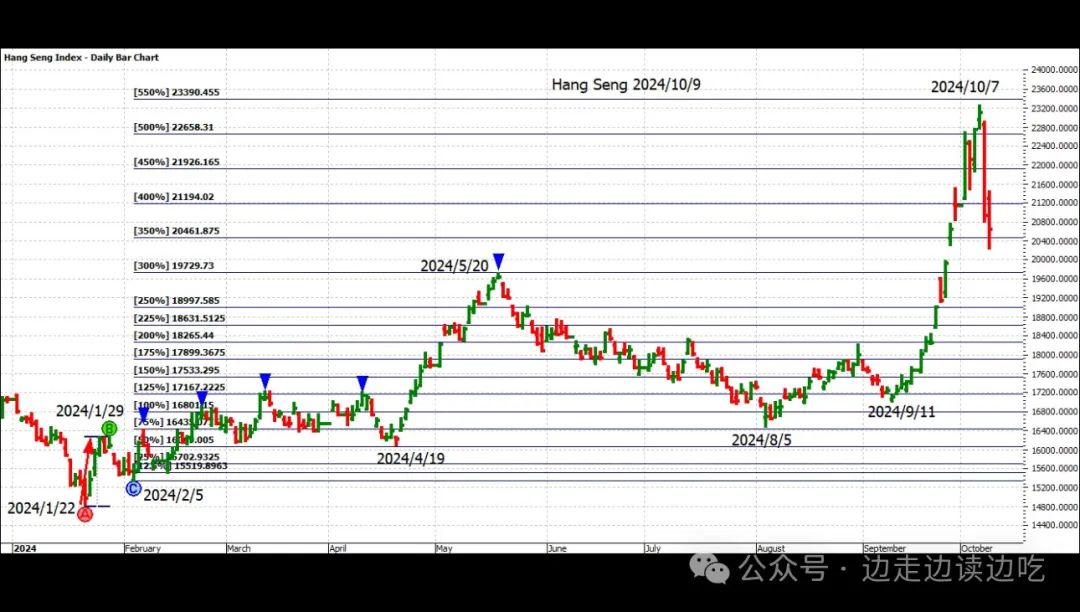Screen dimensions: 1080x612
Task: Select the 2024/4/19 date label
Action: point(411,458)
